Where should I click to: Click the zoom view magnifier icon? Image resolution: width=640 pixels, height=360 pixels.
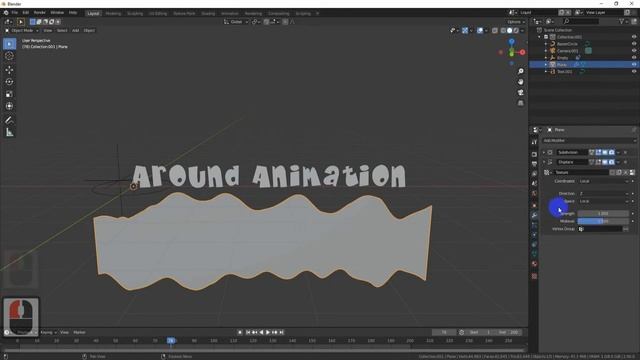coord(521,71)
